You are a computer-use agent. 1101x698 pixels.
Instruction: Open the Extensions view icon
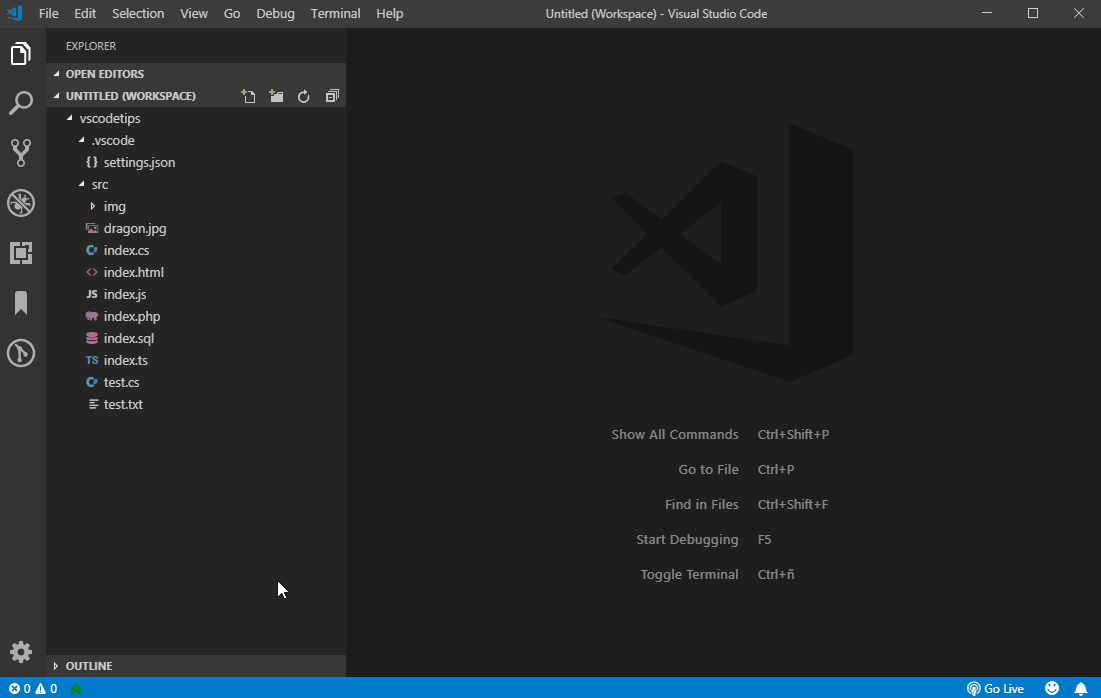pyautogui.click(x=21, y=253)
